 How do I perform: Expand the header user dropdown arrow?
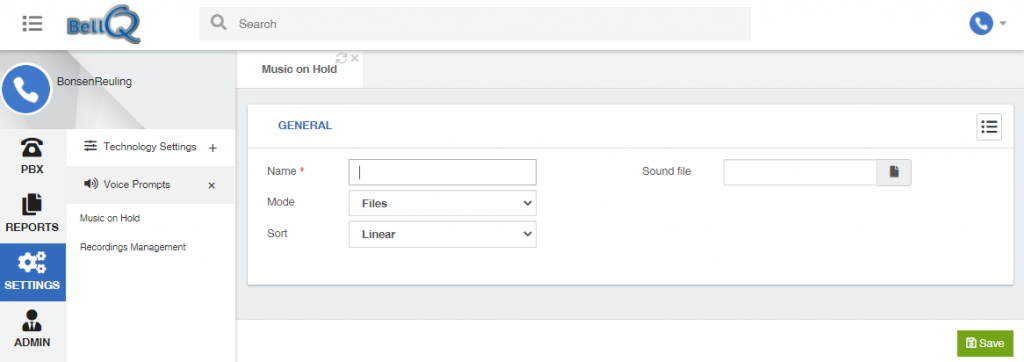1002,24
